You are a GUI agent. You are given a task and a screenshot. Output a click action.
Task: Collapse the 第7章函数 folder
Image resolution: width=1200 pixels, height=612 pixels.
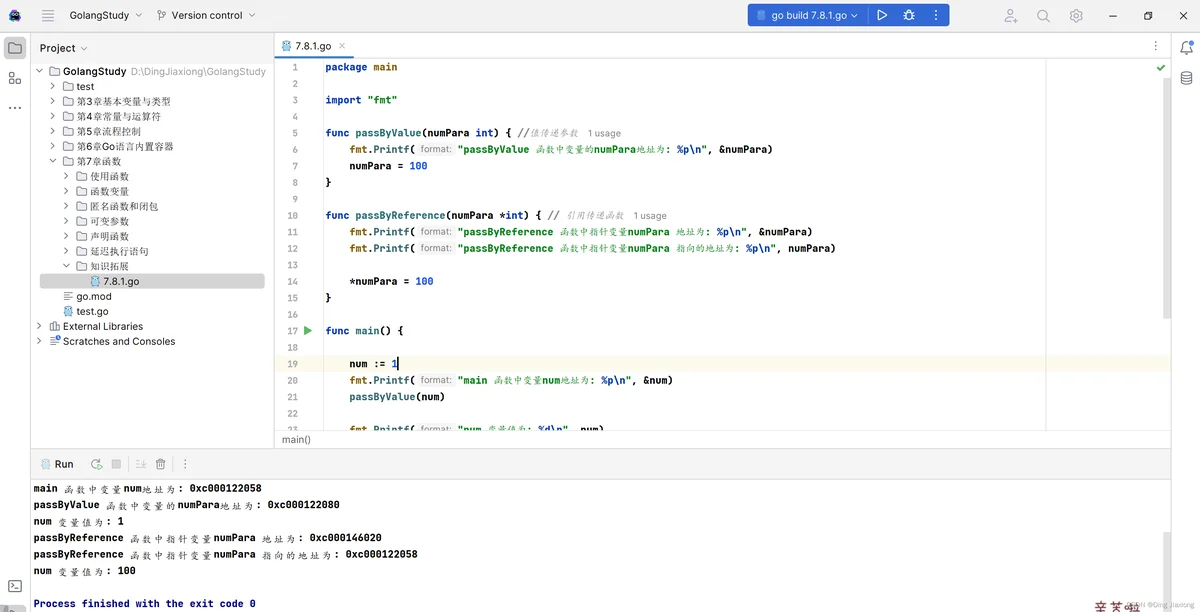click(x=54, y=161)
